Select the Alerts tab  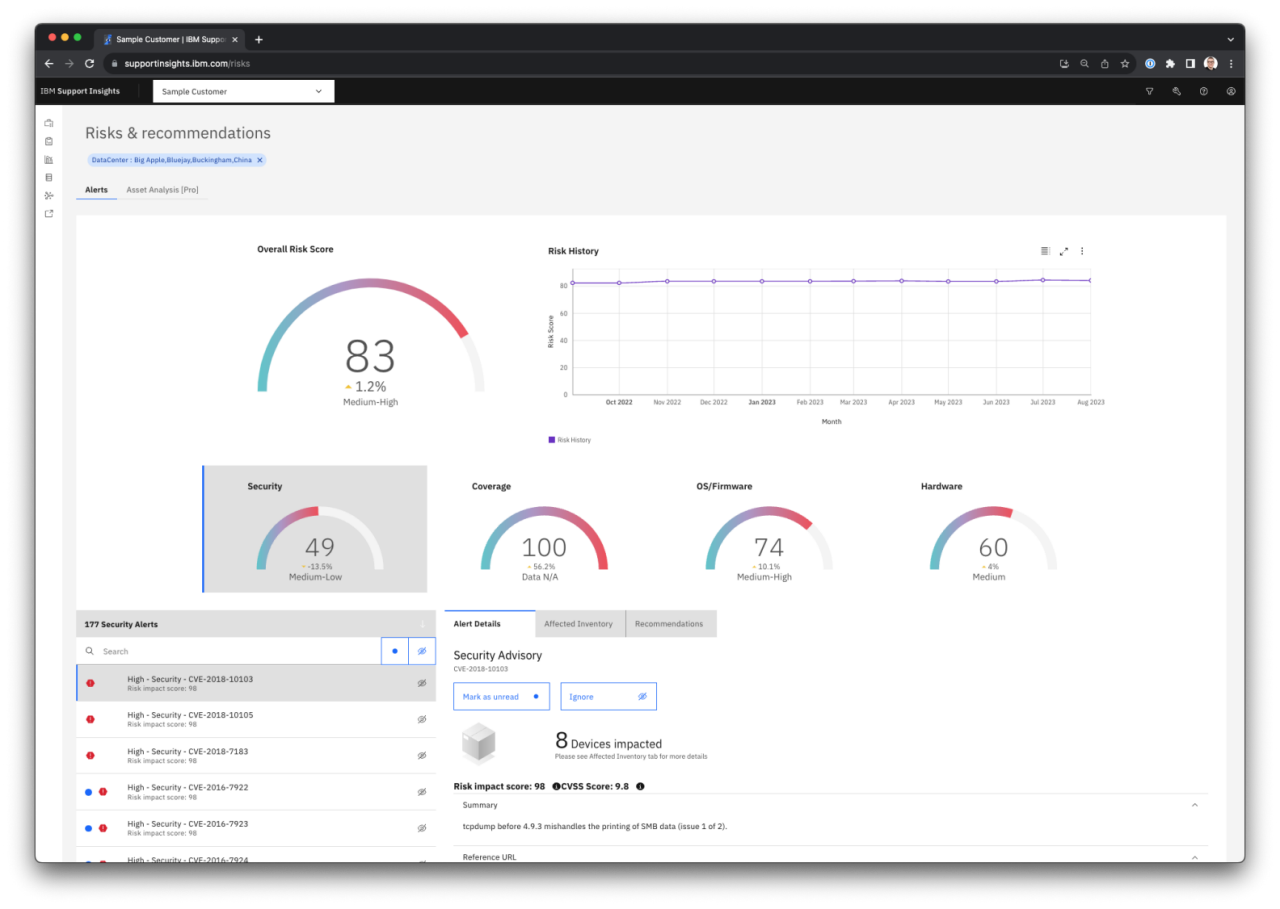[x=97, y=189]
